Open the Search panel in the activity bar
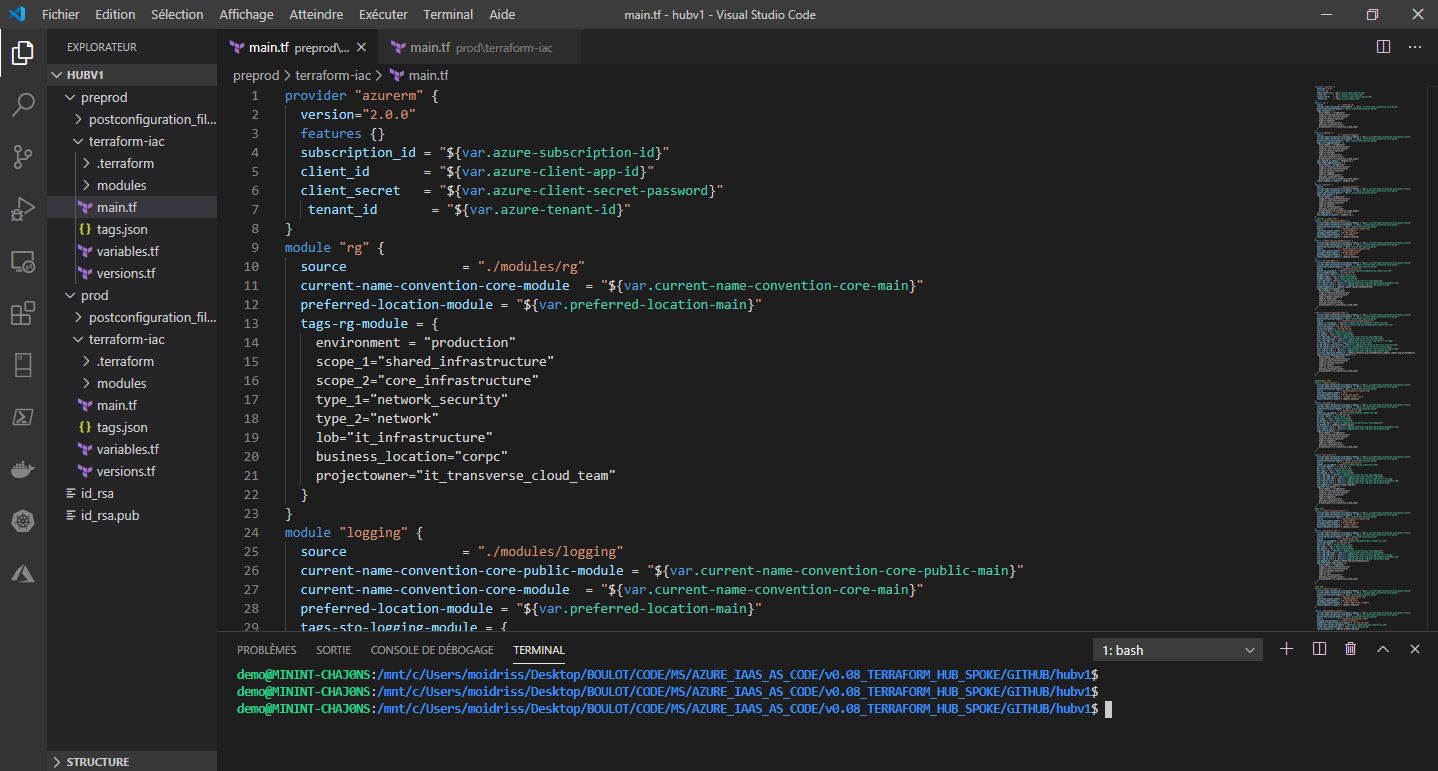This screenshot has width=1438, height=771. 22,103
